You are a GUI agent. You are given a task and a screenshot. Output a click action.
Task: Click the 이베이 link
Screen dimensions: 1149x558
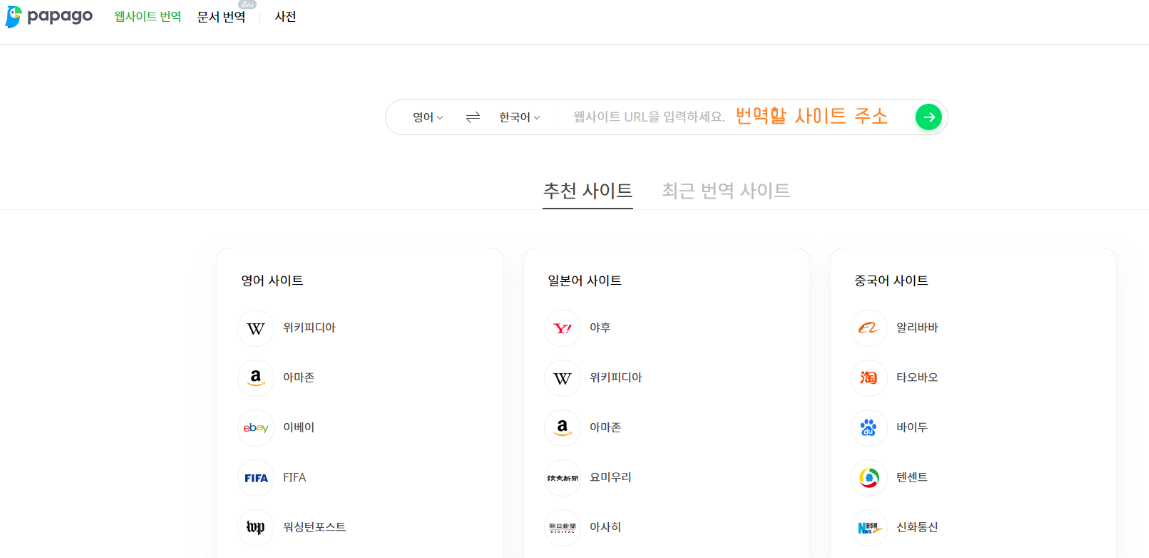coord(299,428)
